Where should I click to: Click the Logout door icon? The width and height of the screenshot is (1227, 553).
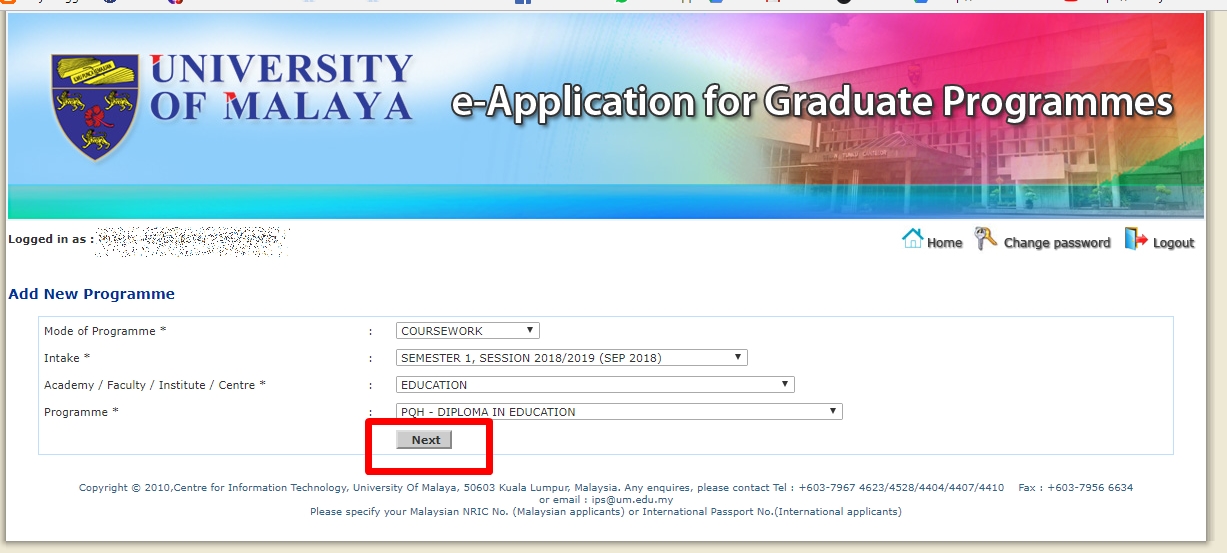tap(1135, 239)
